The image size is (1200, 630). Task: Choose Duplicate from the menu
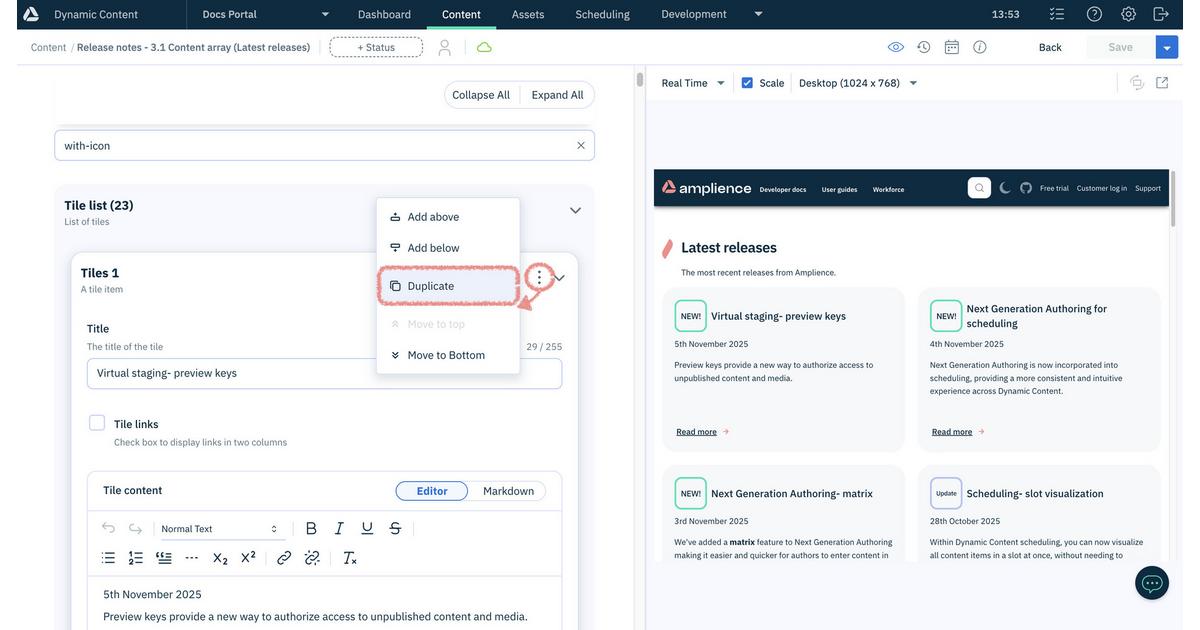tap(448, 286)
